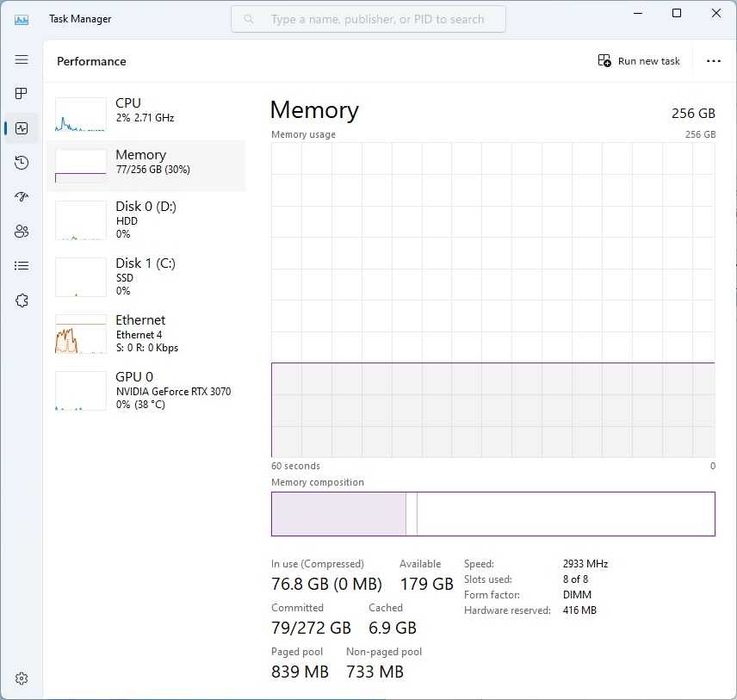
Task: Go to the Processes page icon
Action: [21, 94]
